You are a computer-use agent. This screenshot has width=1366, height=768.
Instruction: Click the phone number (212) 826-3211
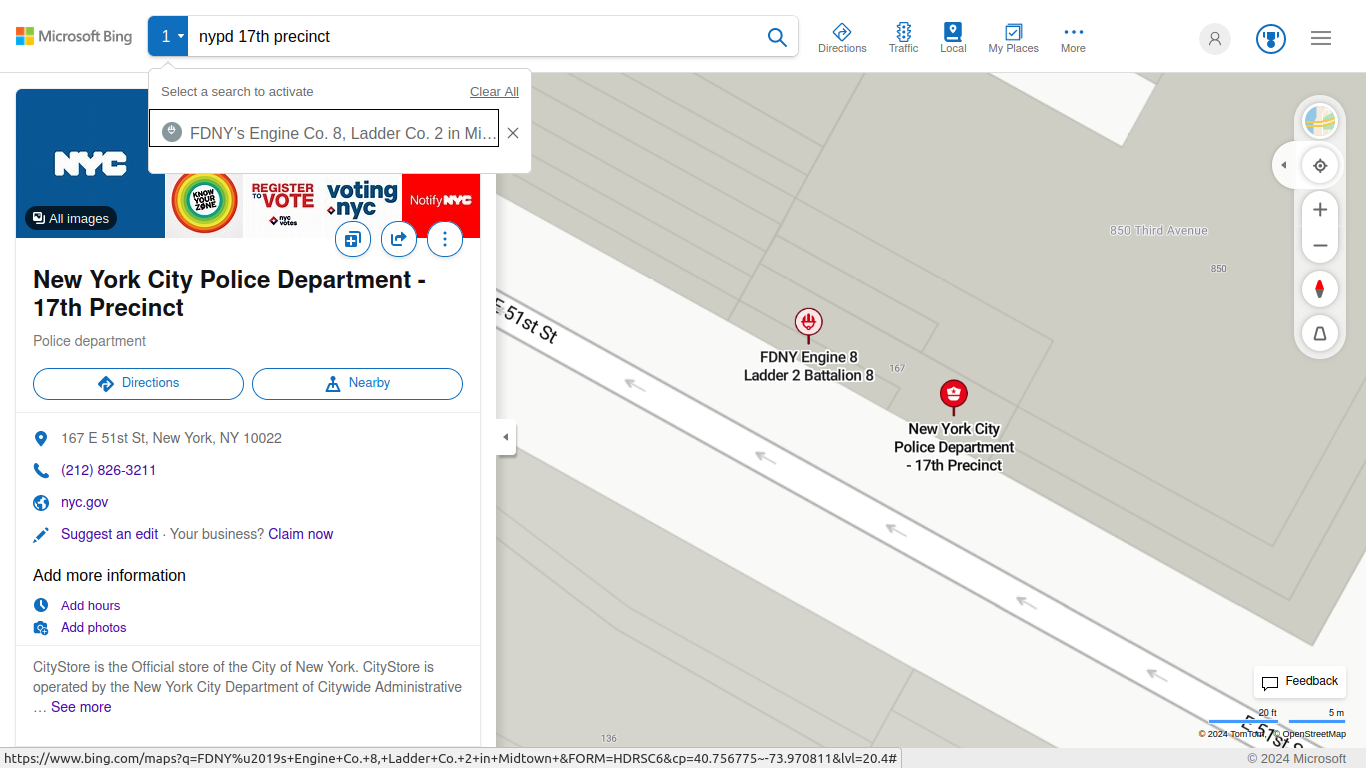(108, 470)
